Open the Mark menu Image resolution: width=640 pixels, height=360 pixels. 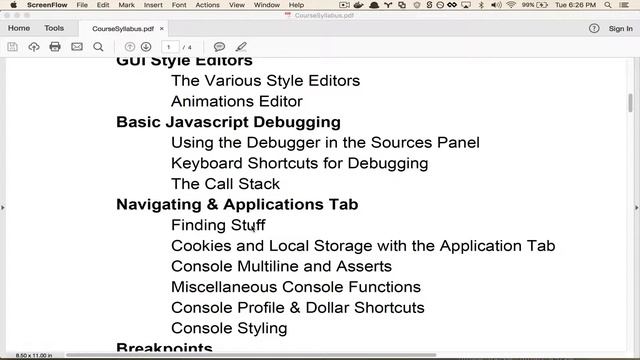click(x=127, y=5)
